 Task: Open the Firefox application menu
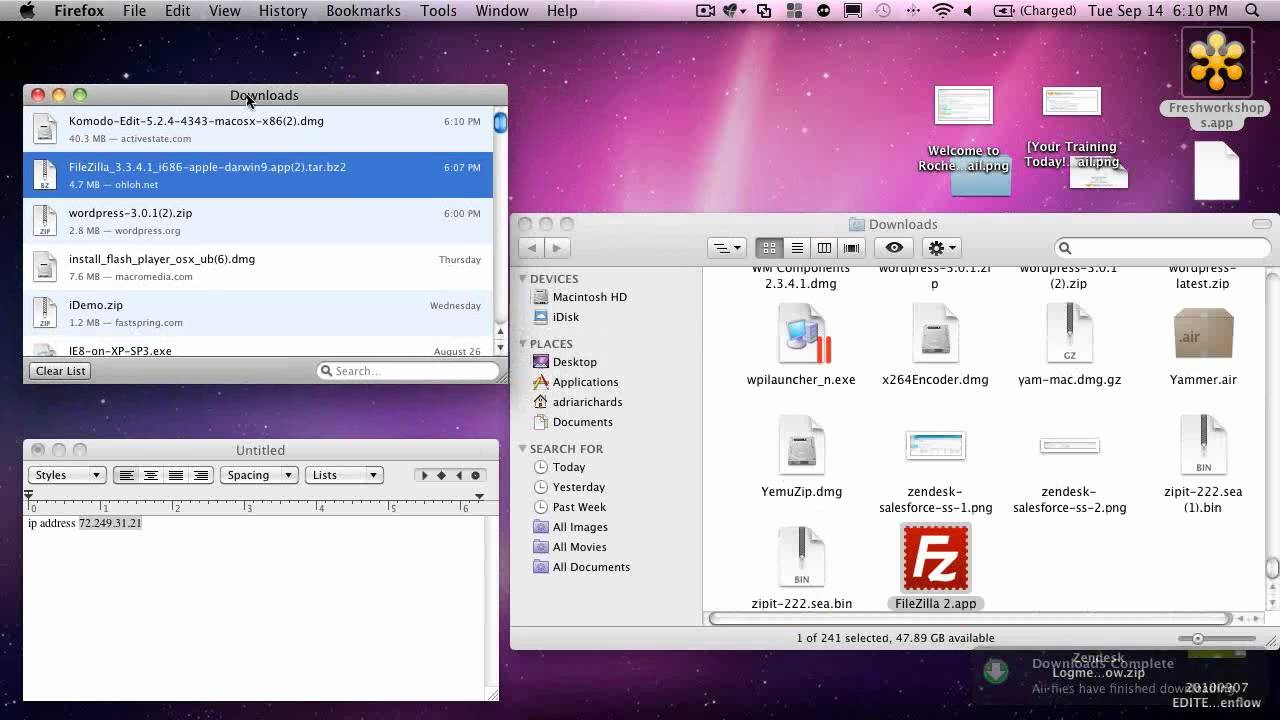(x=79, y=11)
